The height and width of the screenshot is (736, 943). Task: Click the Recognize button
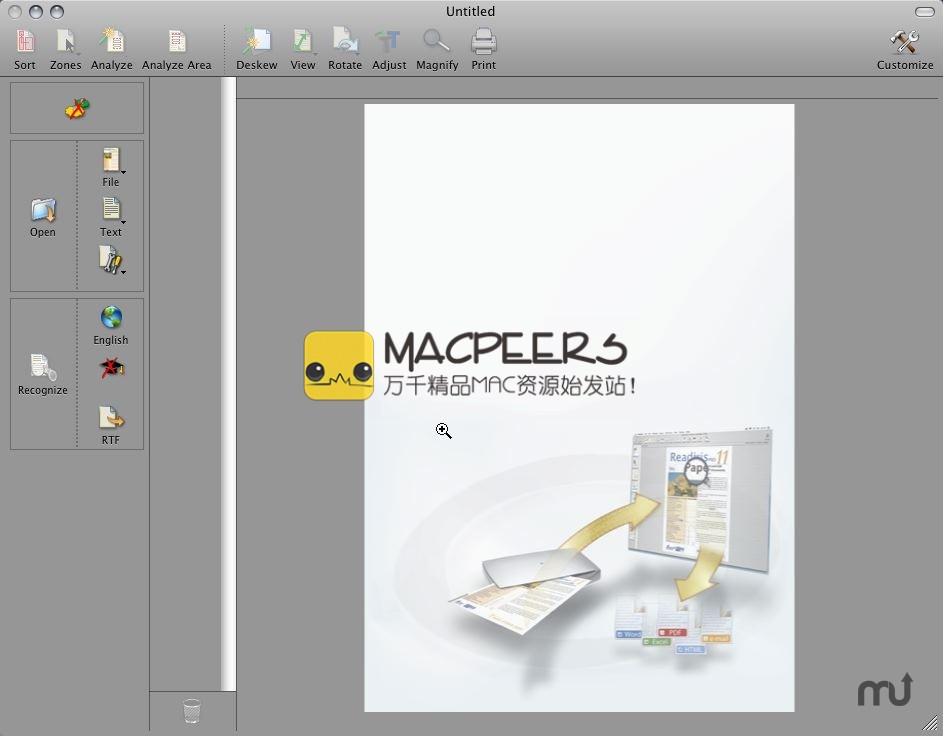[x=43, y=373]
